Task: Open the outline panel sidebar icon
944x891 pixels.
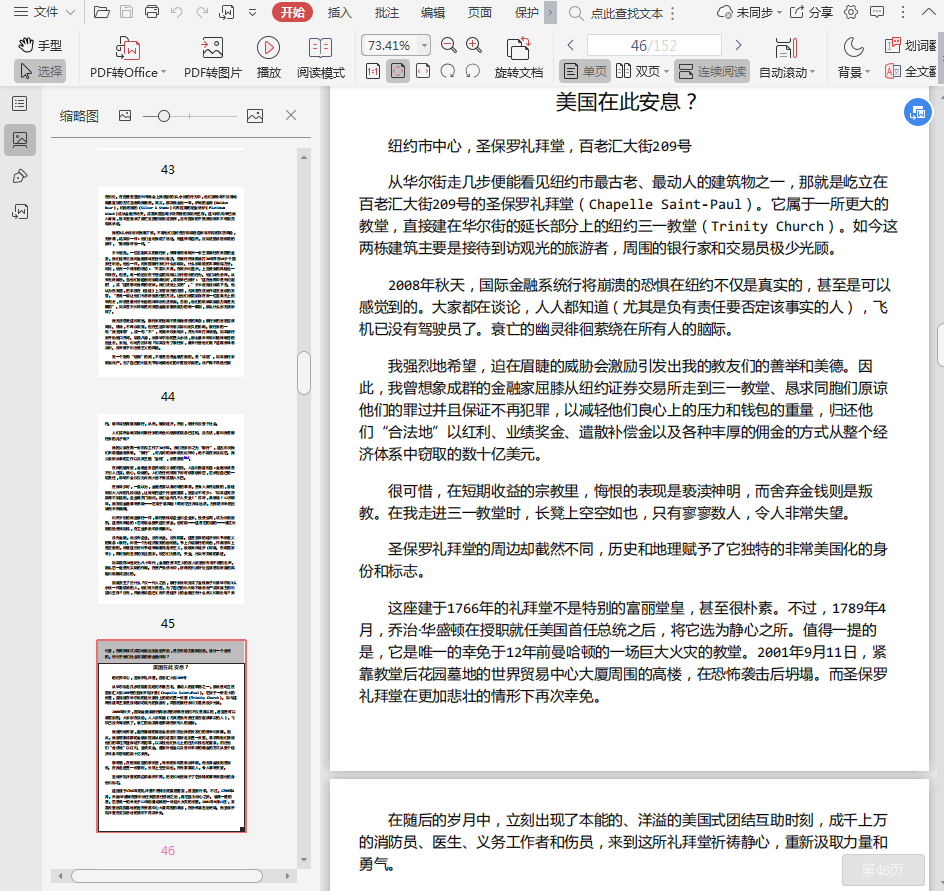Action: click(x=20, y=104)
